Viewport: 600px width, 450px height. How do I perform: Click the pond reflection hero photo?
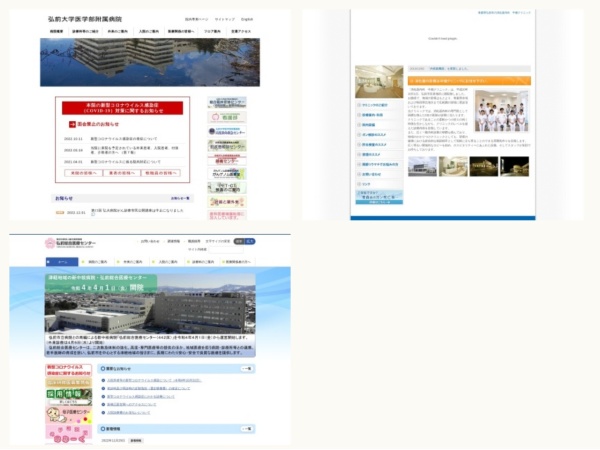[150, 62]
